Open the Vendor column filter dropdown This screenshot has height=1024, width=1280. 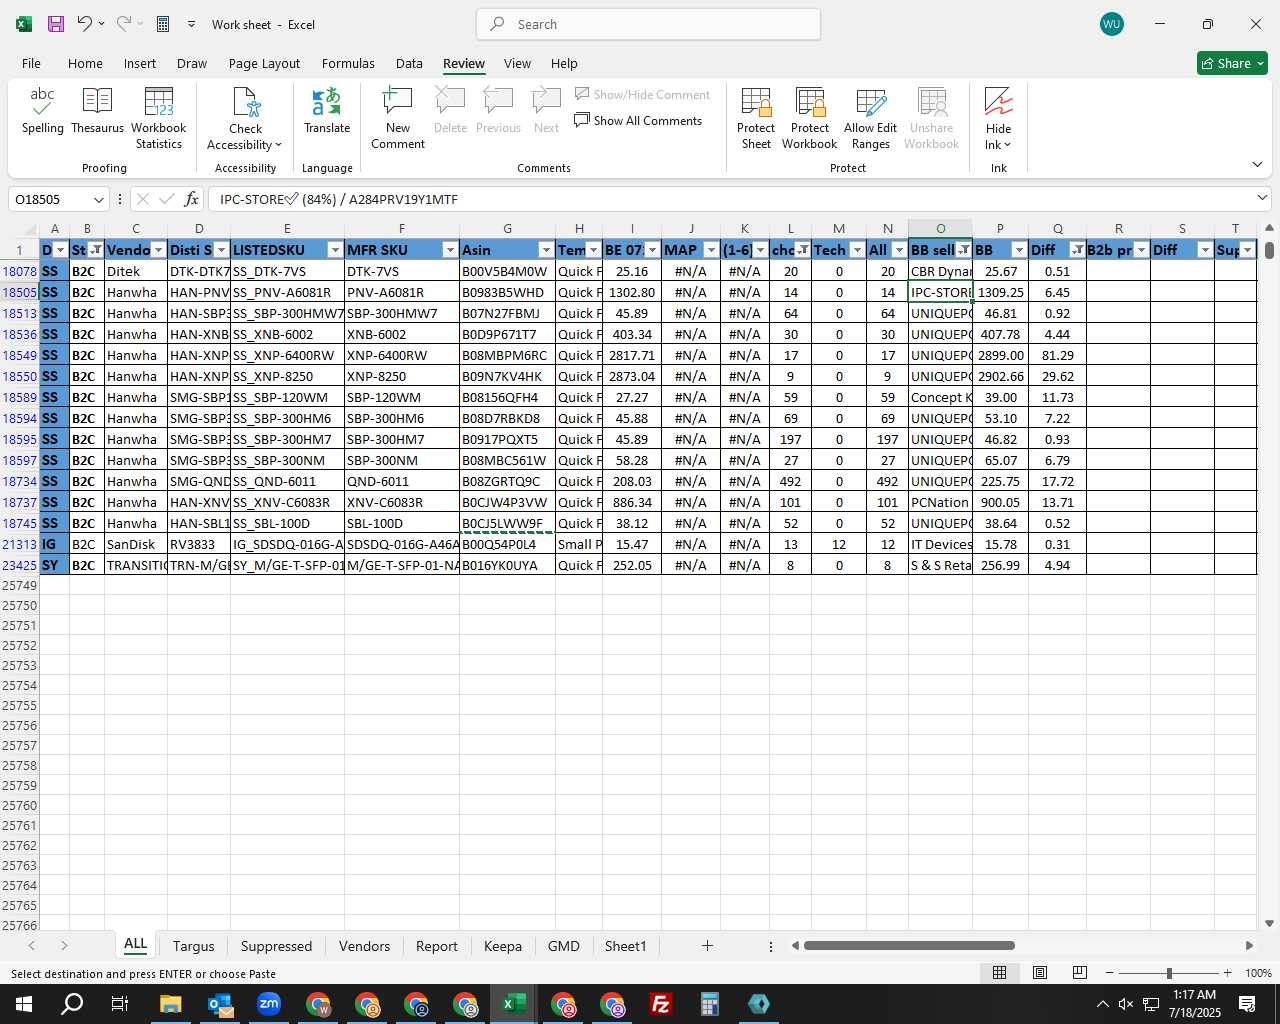159,250
